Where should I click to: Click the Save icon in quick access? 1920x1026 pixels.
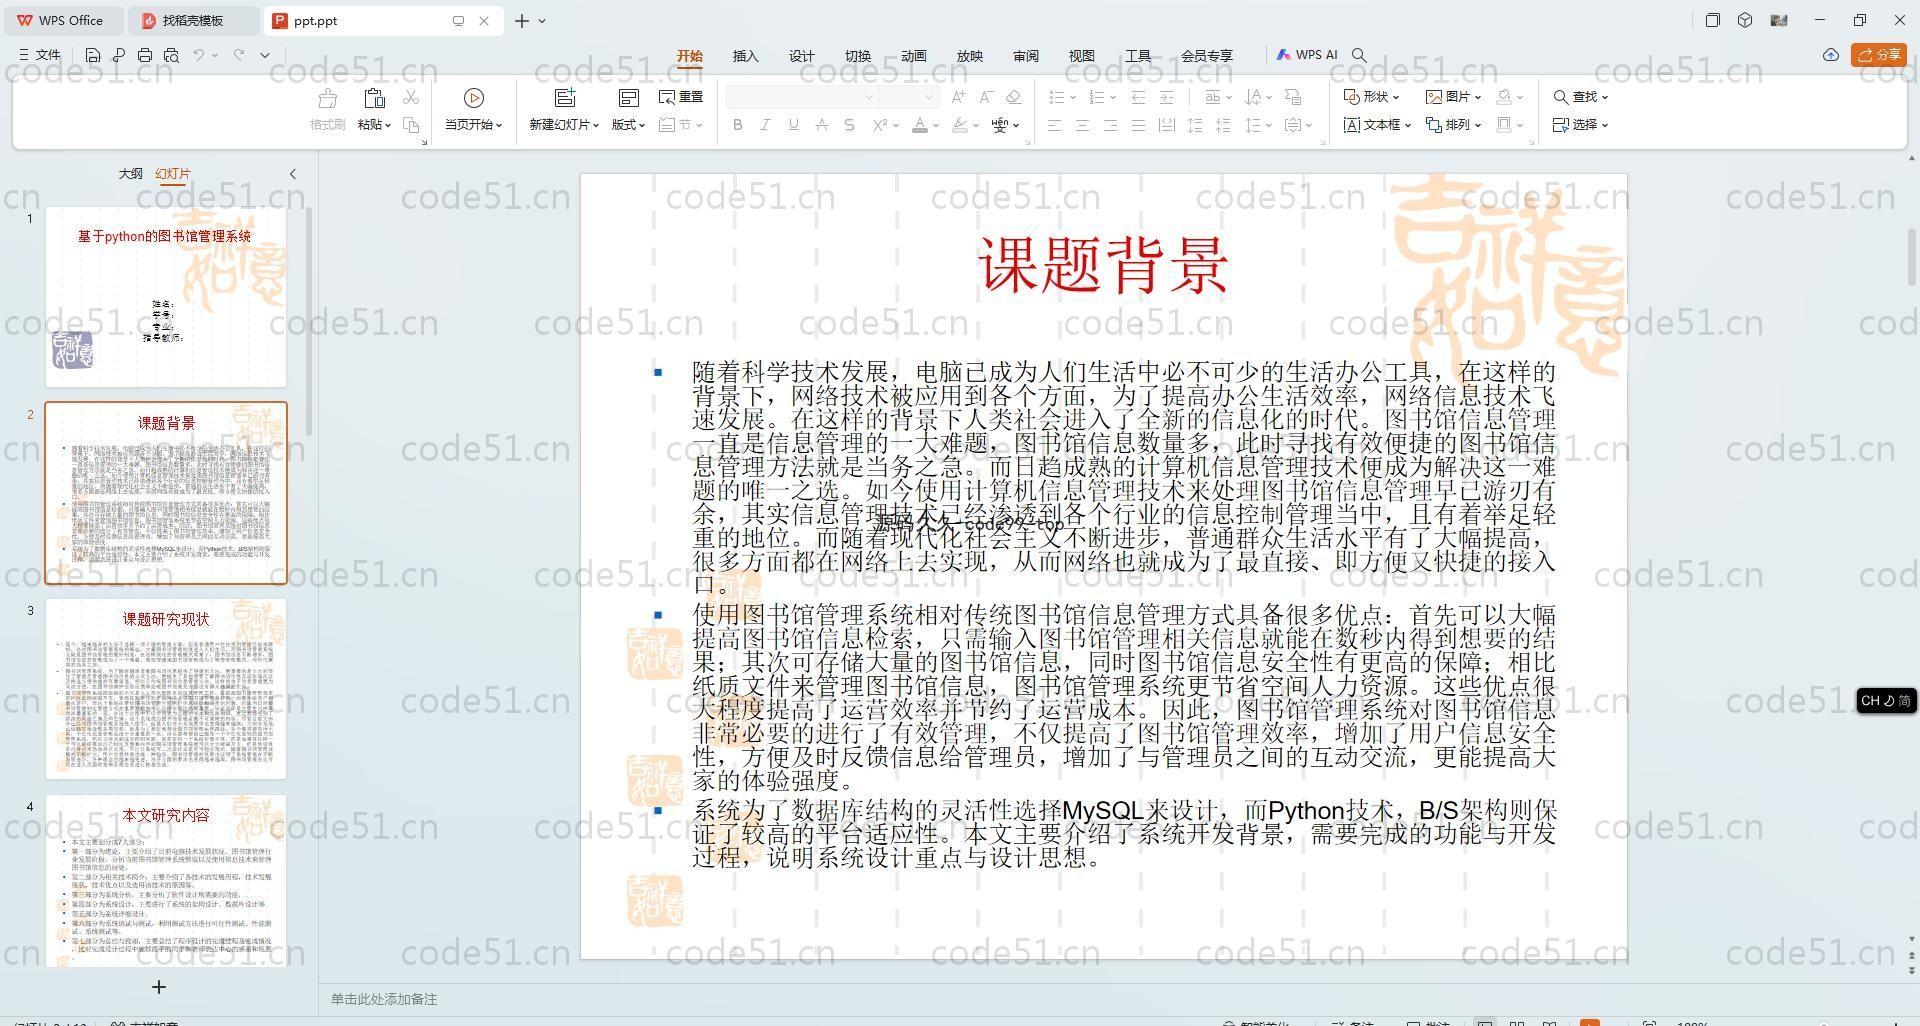[93, 56]
